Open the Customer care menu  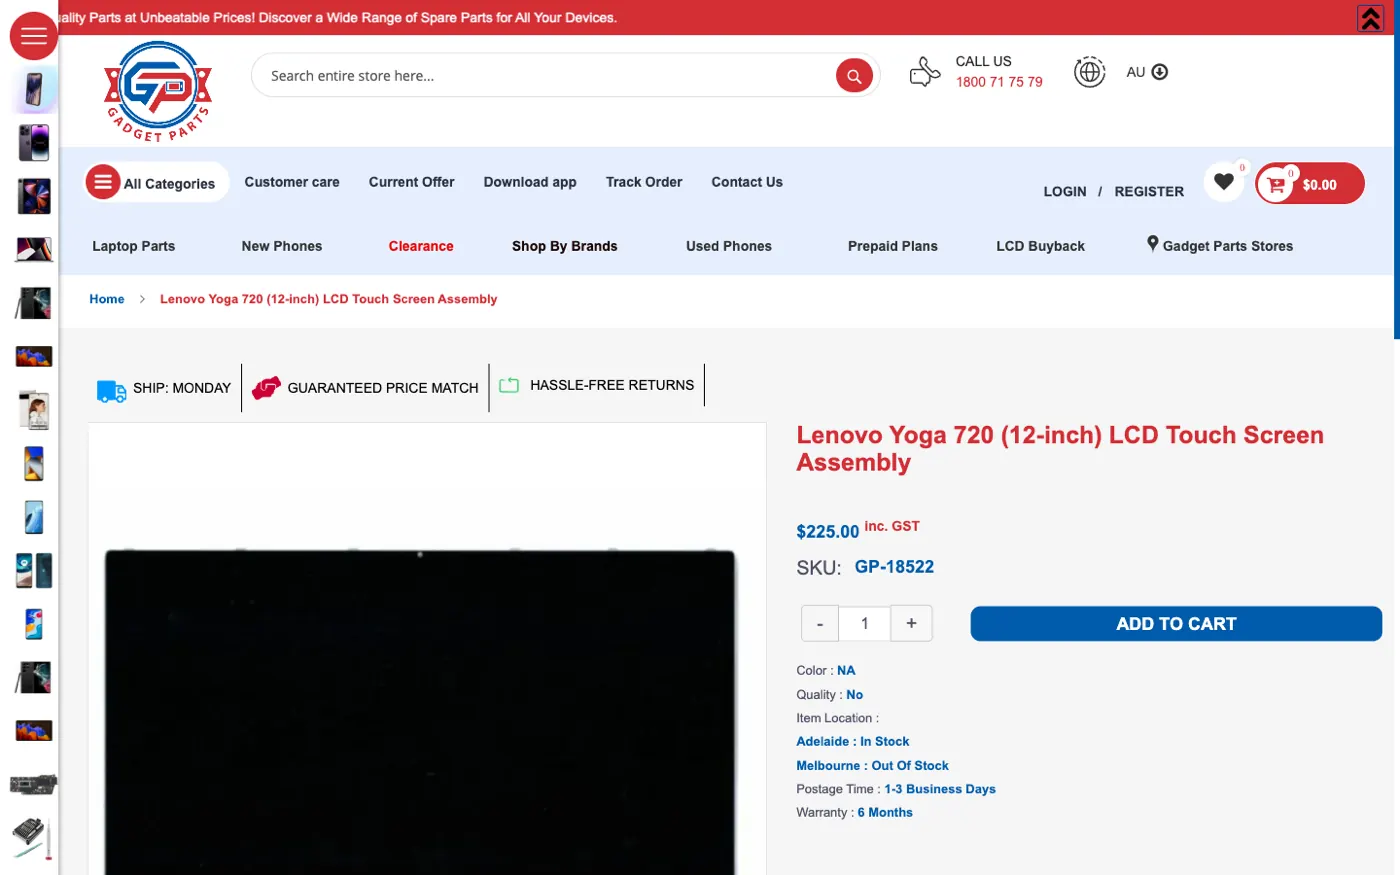292,182
